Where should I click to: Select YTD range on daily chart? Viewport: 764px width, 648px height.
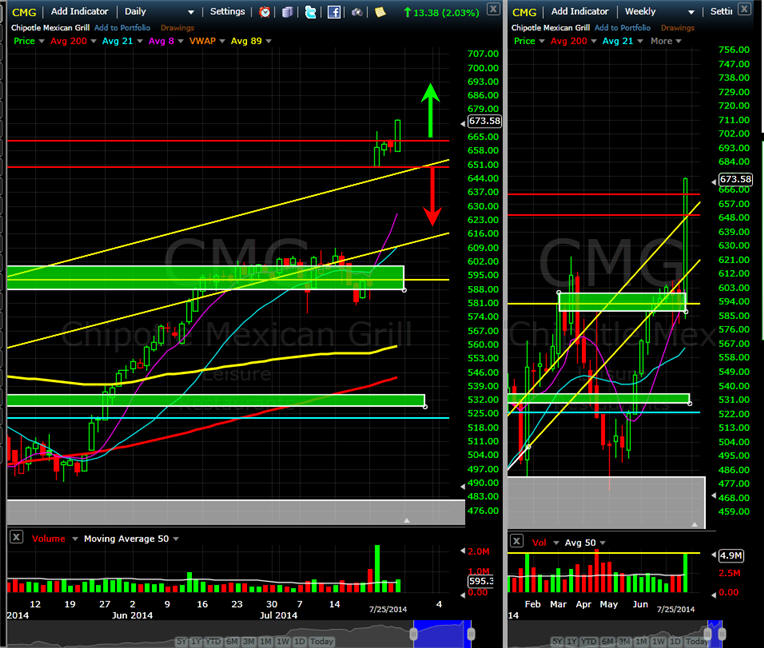coord(213,642)
